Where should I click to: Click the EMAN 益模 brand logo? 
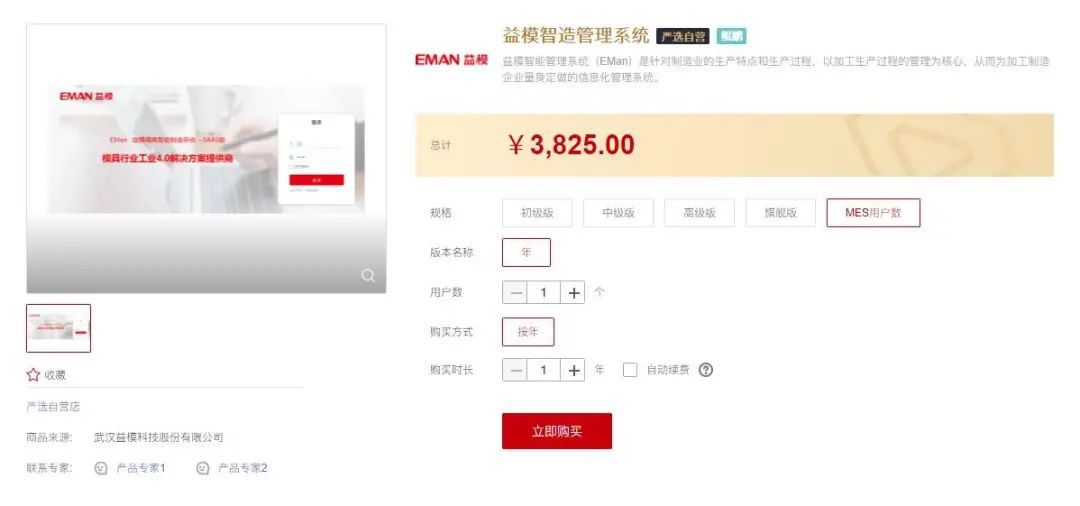tap(451, 60)
